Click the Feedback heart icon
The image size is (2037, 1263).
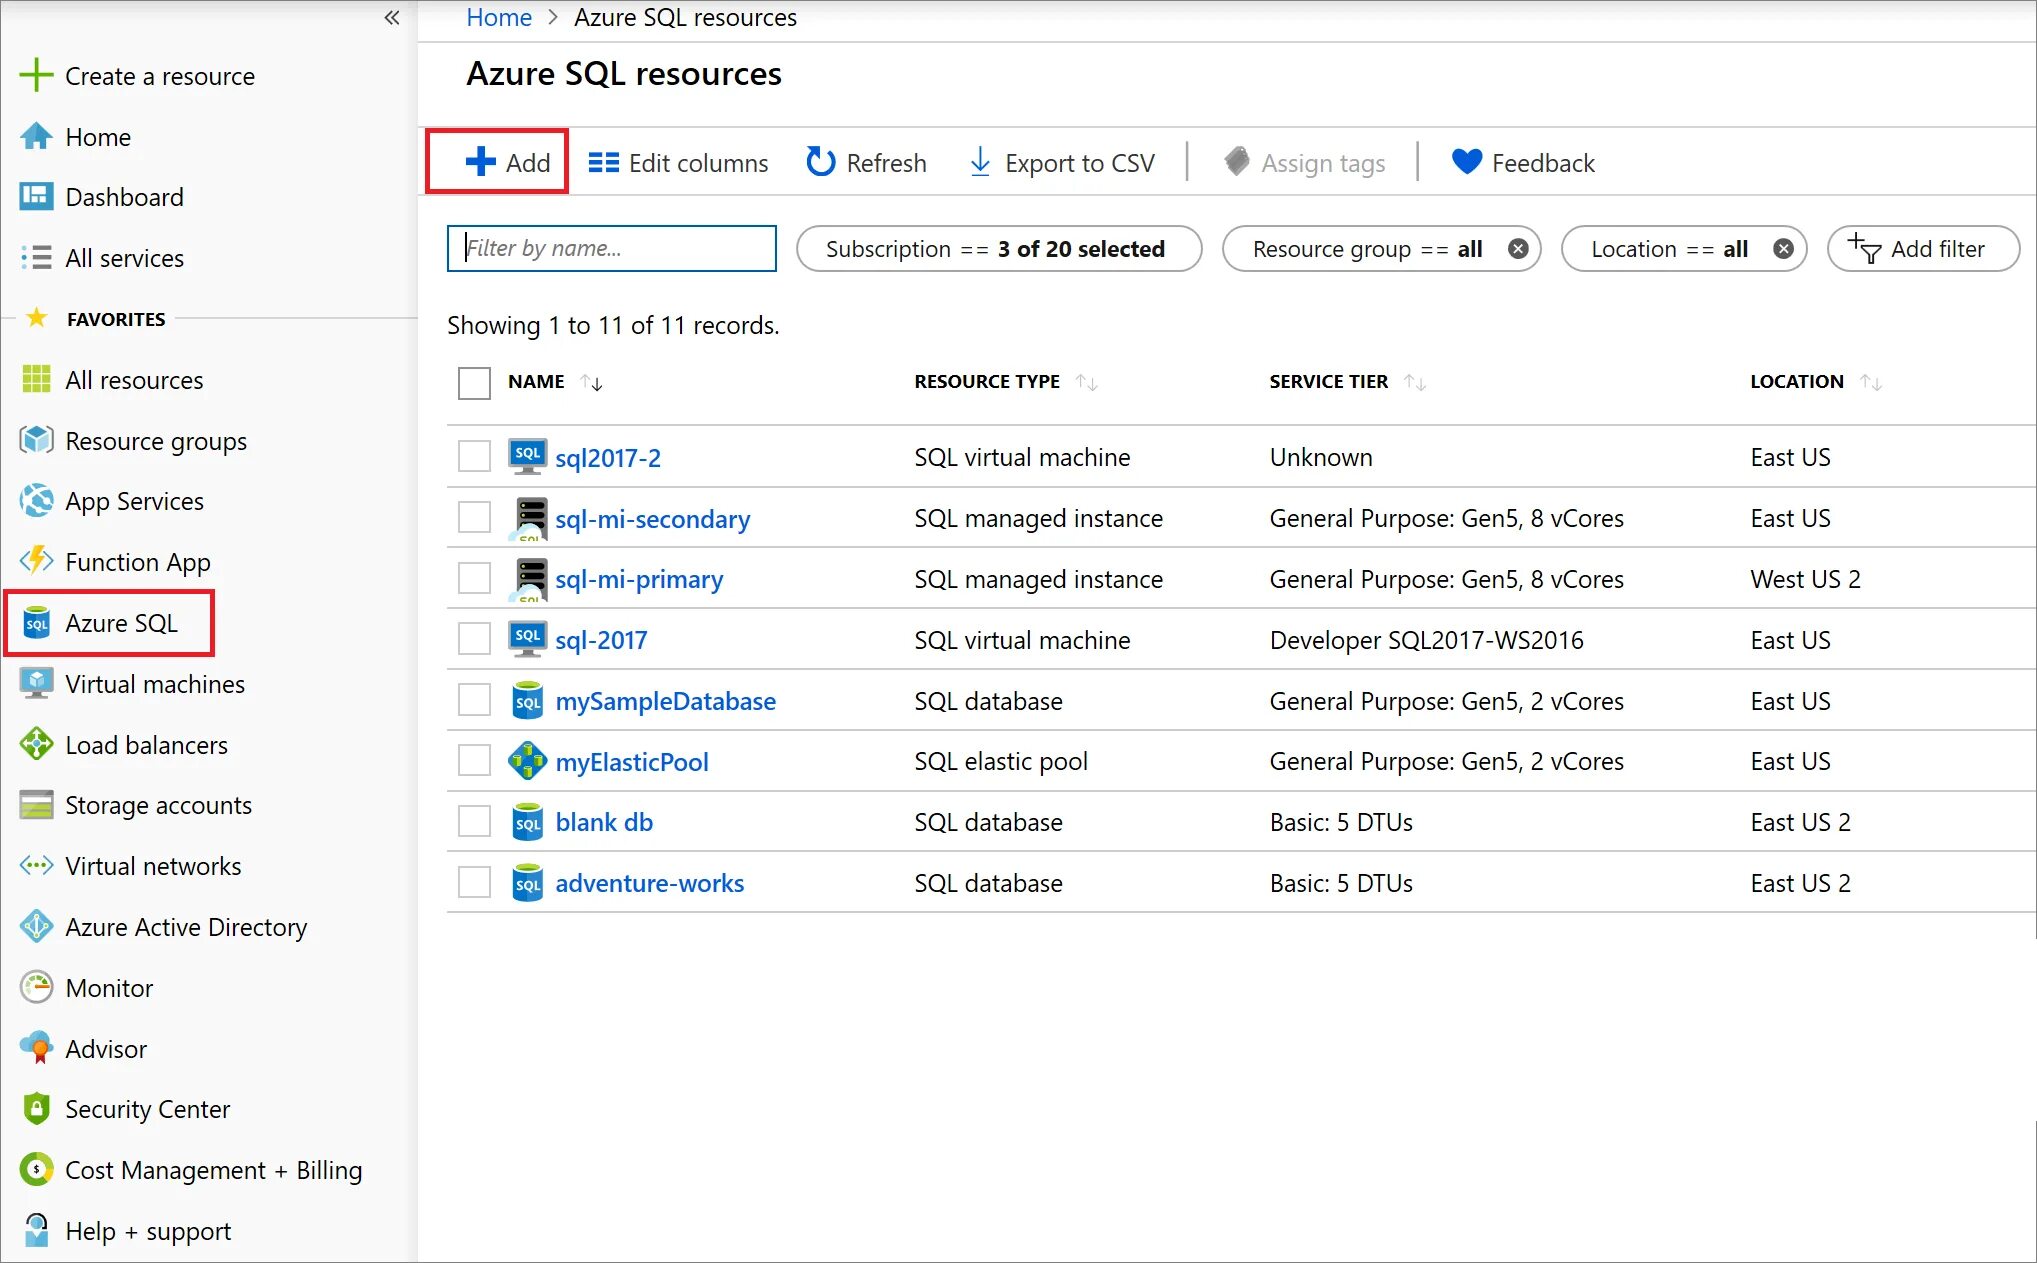1466,162
